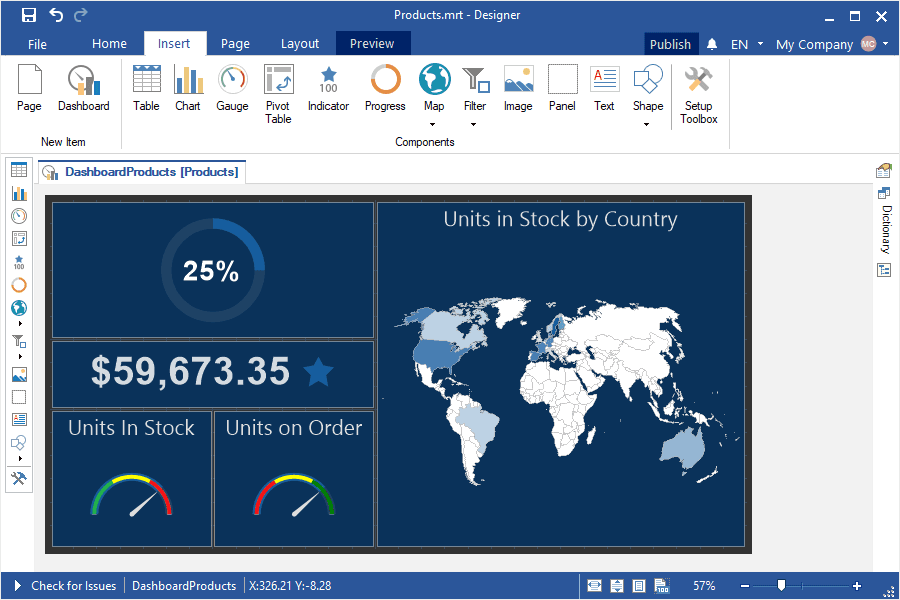
Task: Expand the Filter ribbon dropdown arrow
Action: coord(474,124)
